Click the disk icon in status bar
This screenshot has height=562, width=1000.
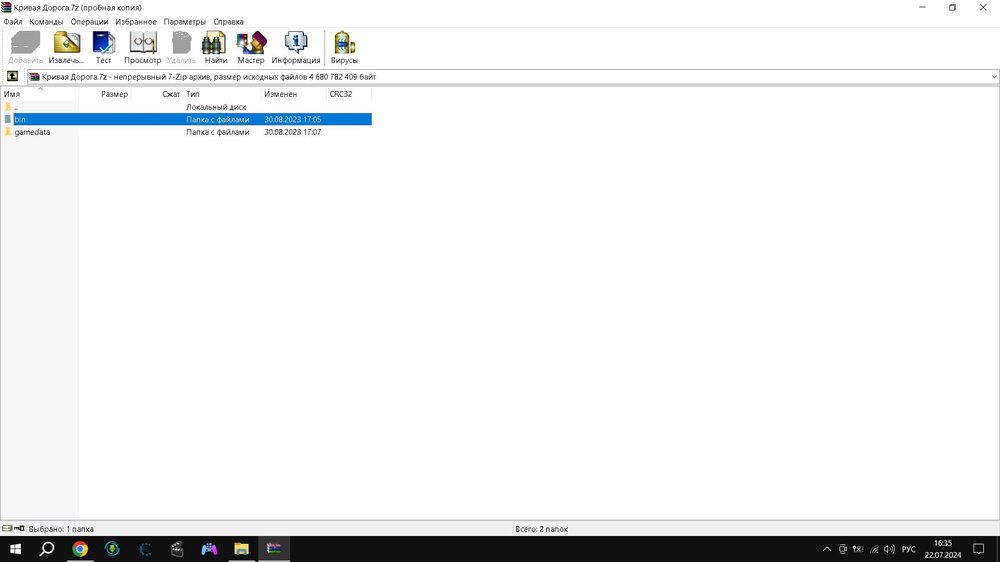point(7,529)
